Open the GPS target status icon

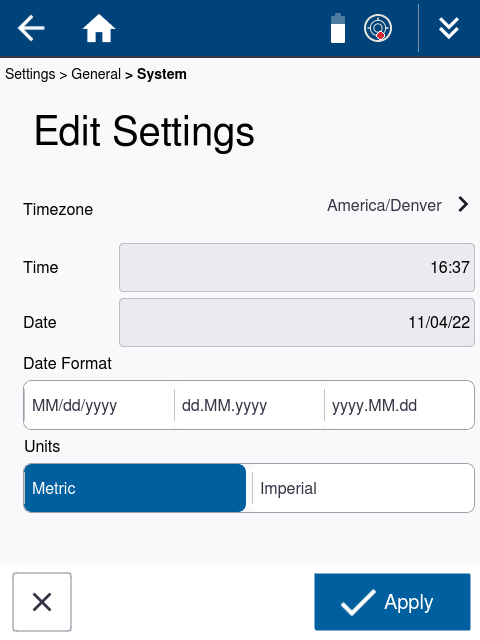click(x=378, y=28)
